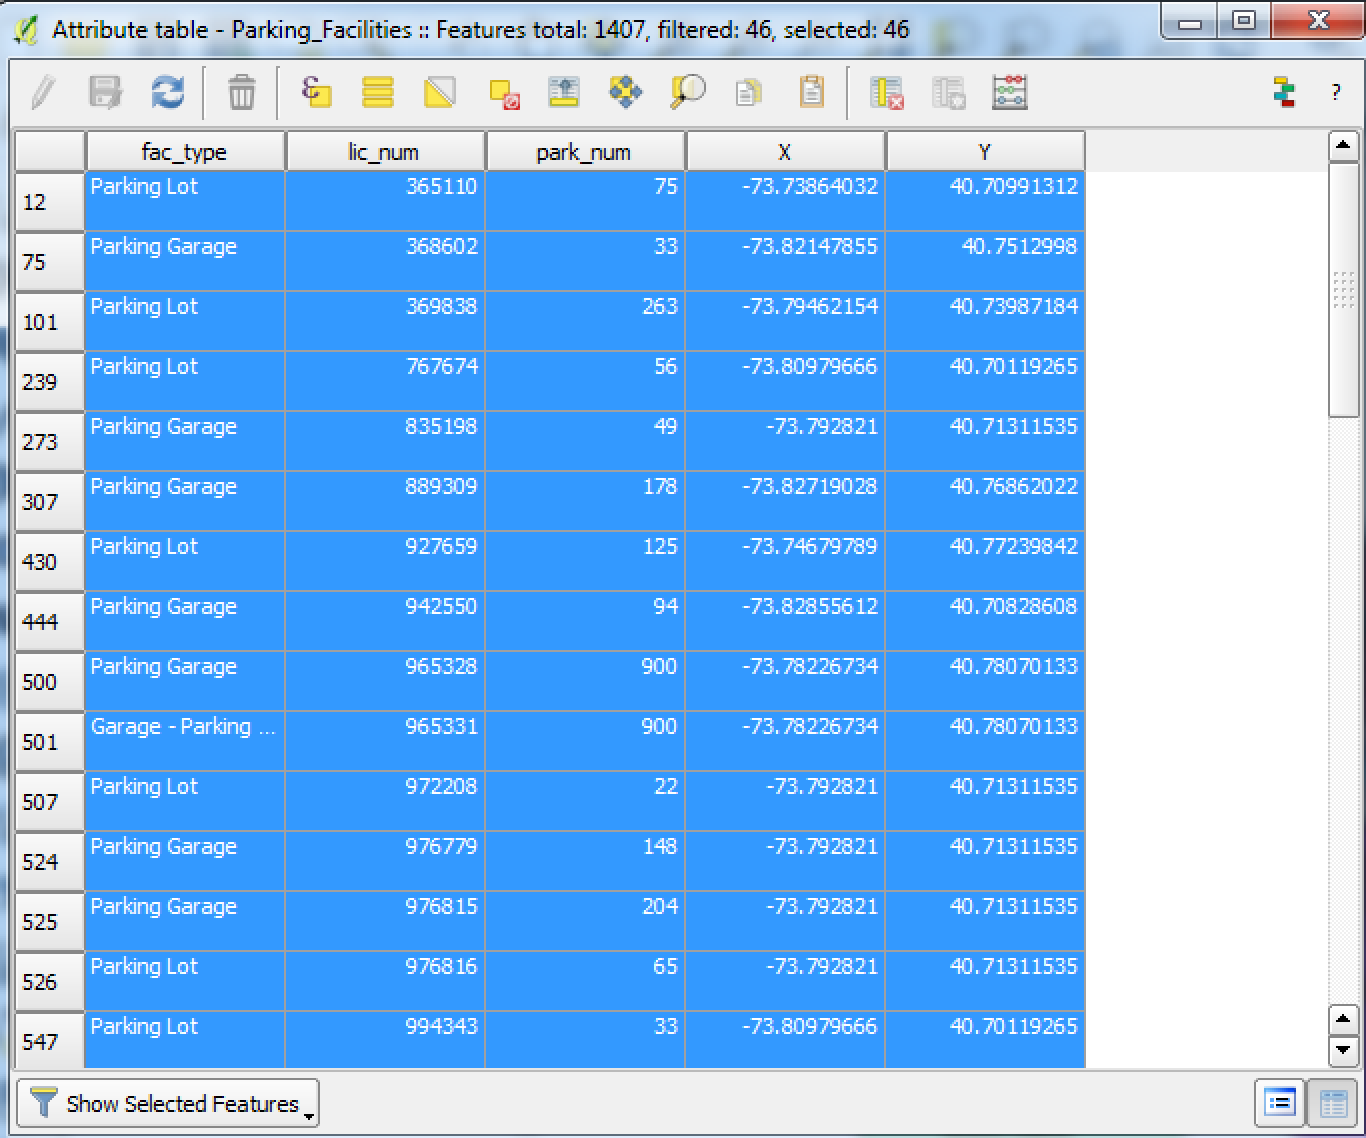Select row header 12

(x=49, y=202)
